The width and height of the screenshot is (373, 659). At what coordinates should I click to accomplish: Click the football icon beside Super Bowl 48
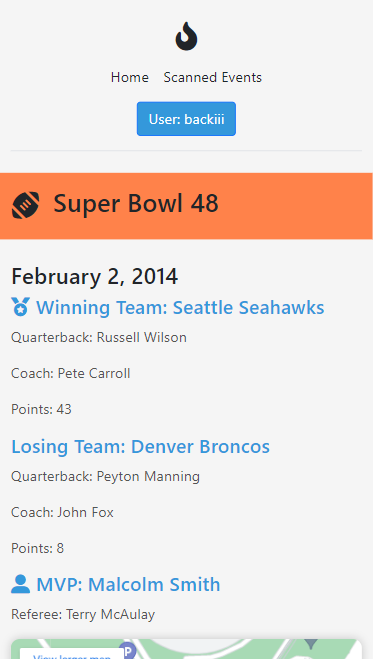26,205
